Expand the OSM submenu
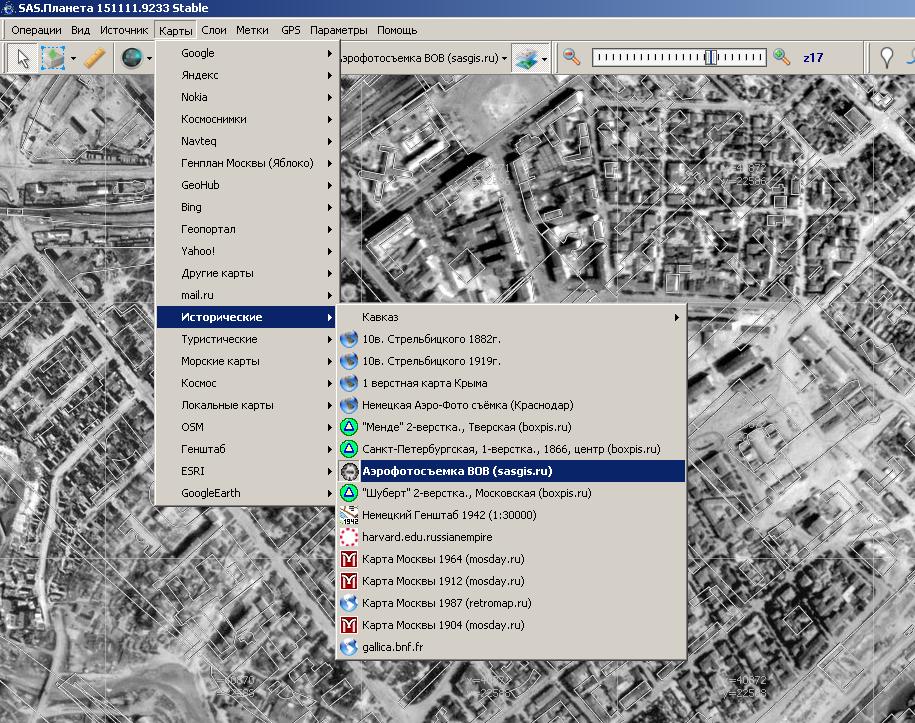915x723 pixels. click(x=247, y=427)
